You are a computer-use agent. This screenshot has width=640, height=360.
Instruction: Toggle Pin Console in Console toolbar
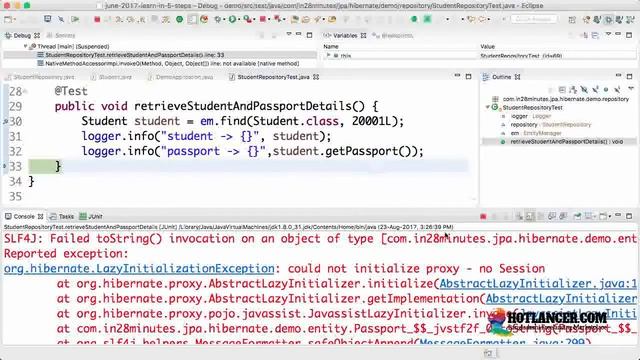click(x=577, y=216)
